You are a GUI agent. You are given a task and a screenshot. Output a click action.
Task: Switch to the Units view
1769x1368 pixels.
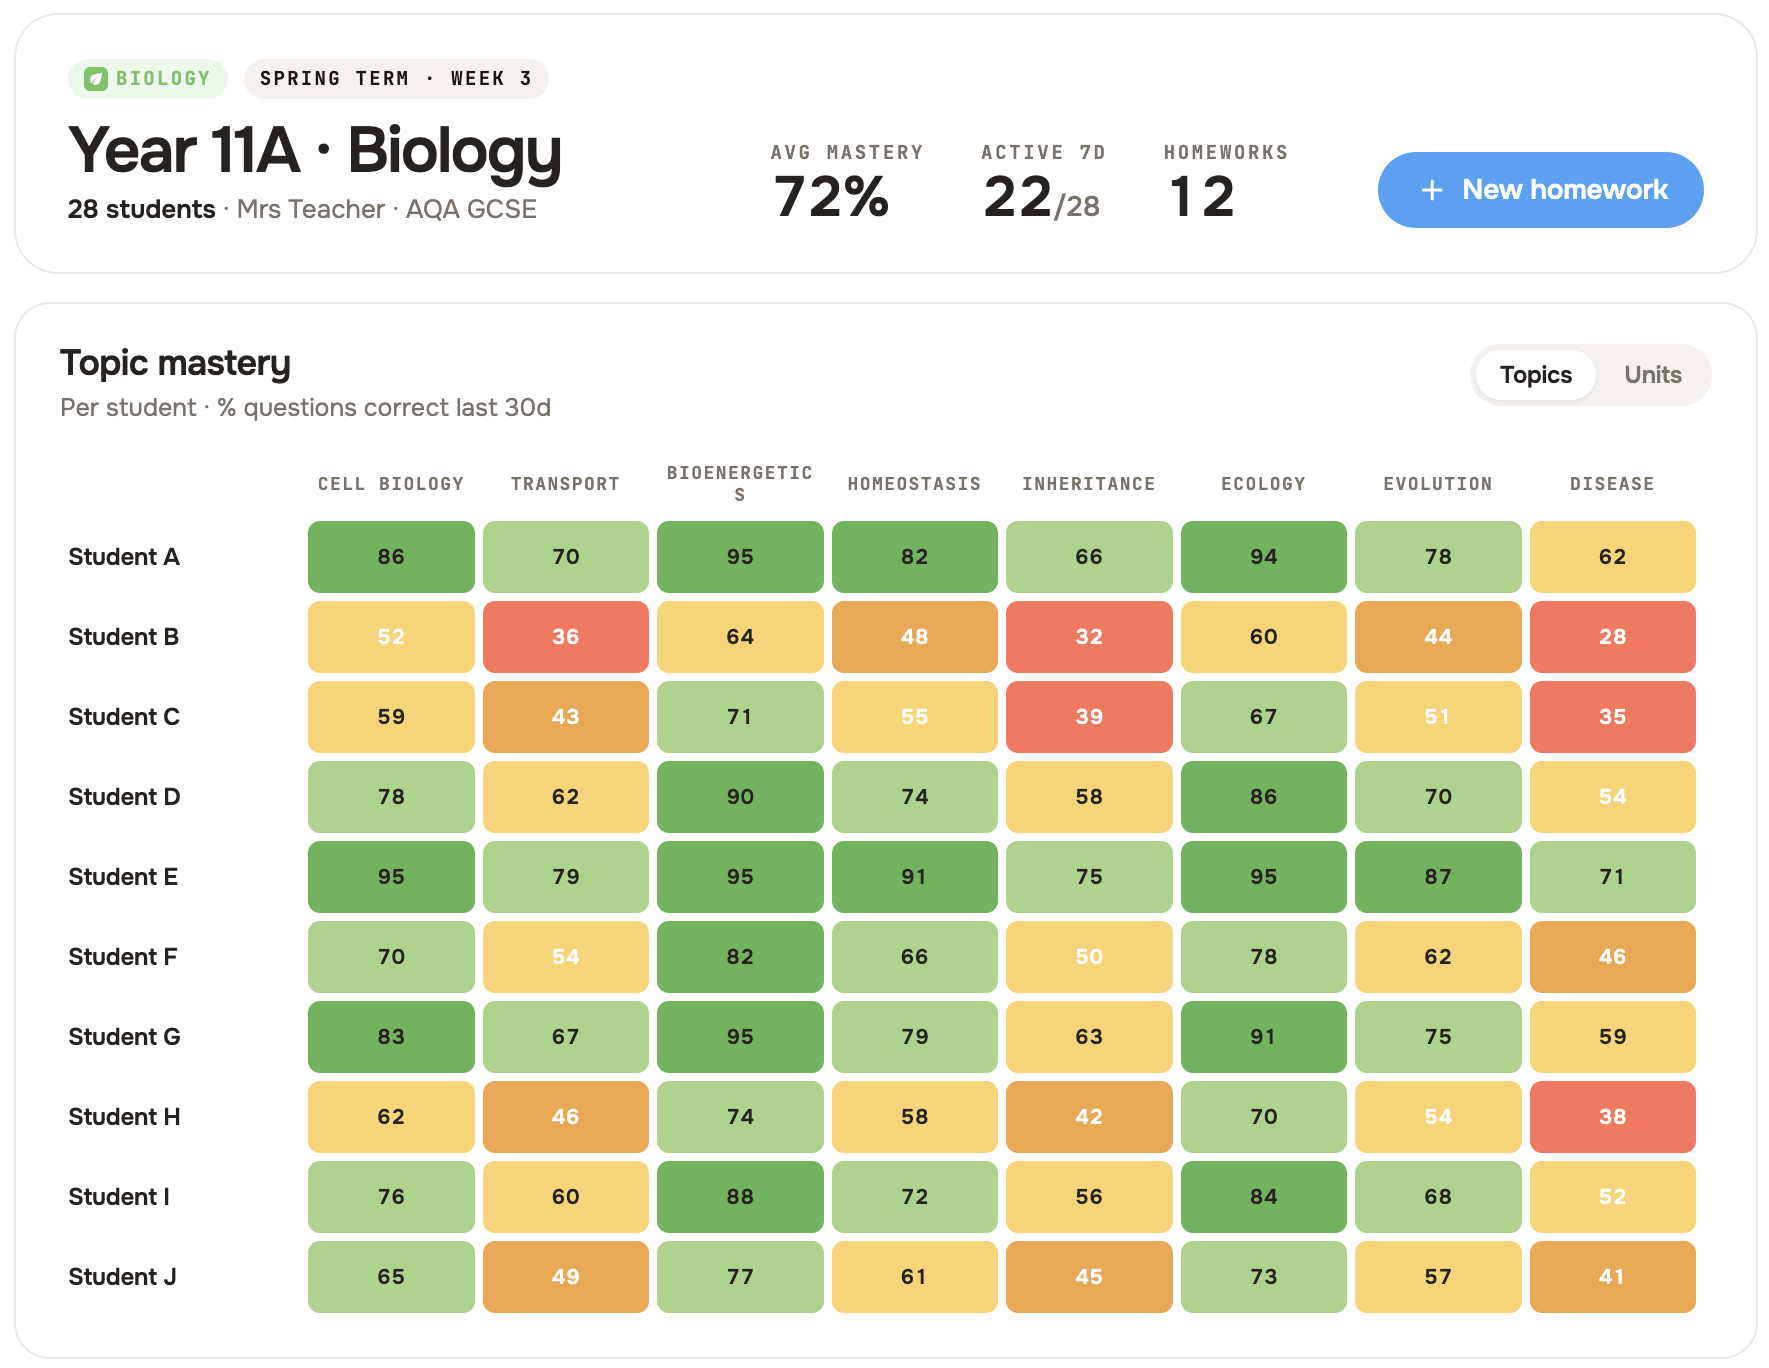pyautogui.click(x=1652, y=375)
